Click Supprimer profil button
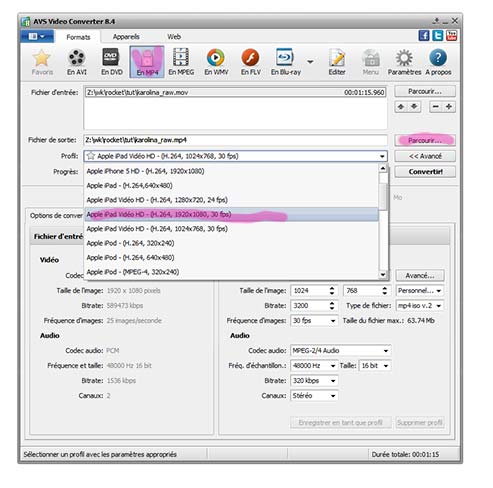Image resolution: width=493 pixels, height=488 pixels. click(x=420, y=423)
